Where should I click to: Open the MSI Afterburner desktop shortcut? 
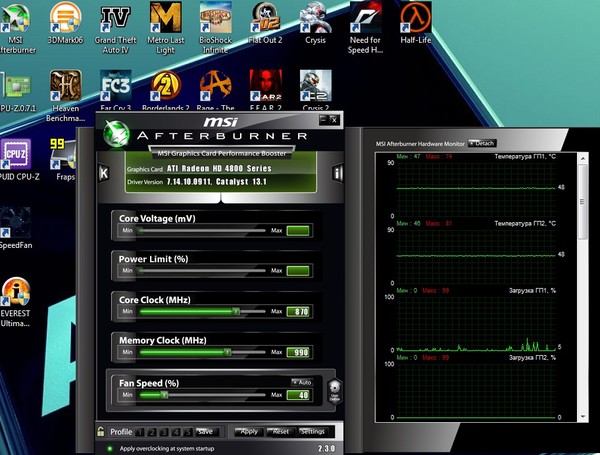[15, 28]
